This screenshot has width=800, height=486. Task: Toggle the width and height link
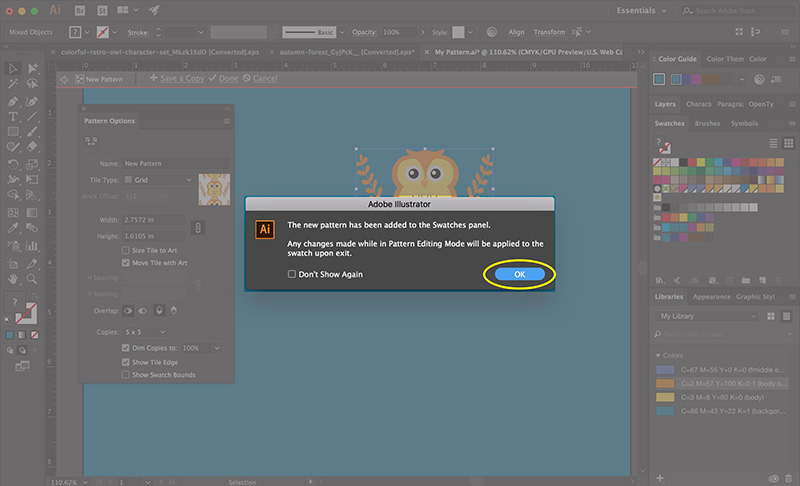click(198, 227)
